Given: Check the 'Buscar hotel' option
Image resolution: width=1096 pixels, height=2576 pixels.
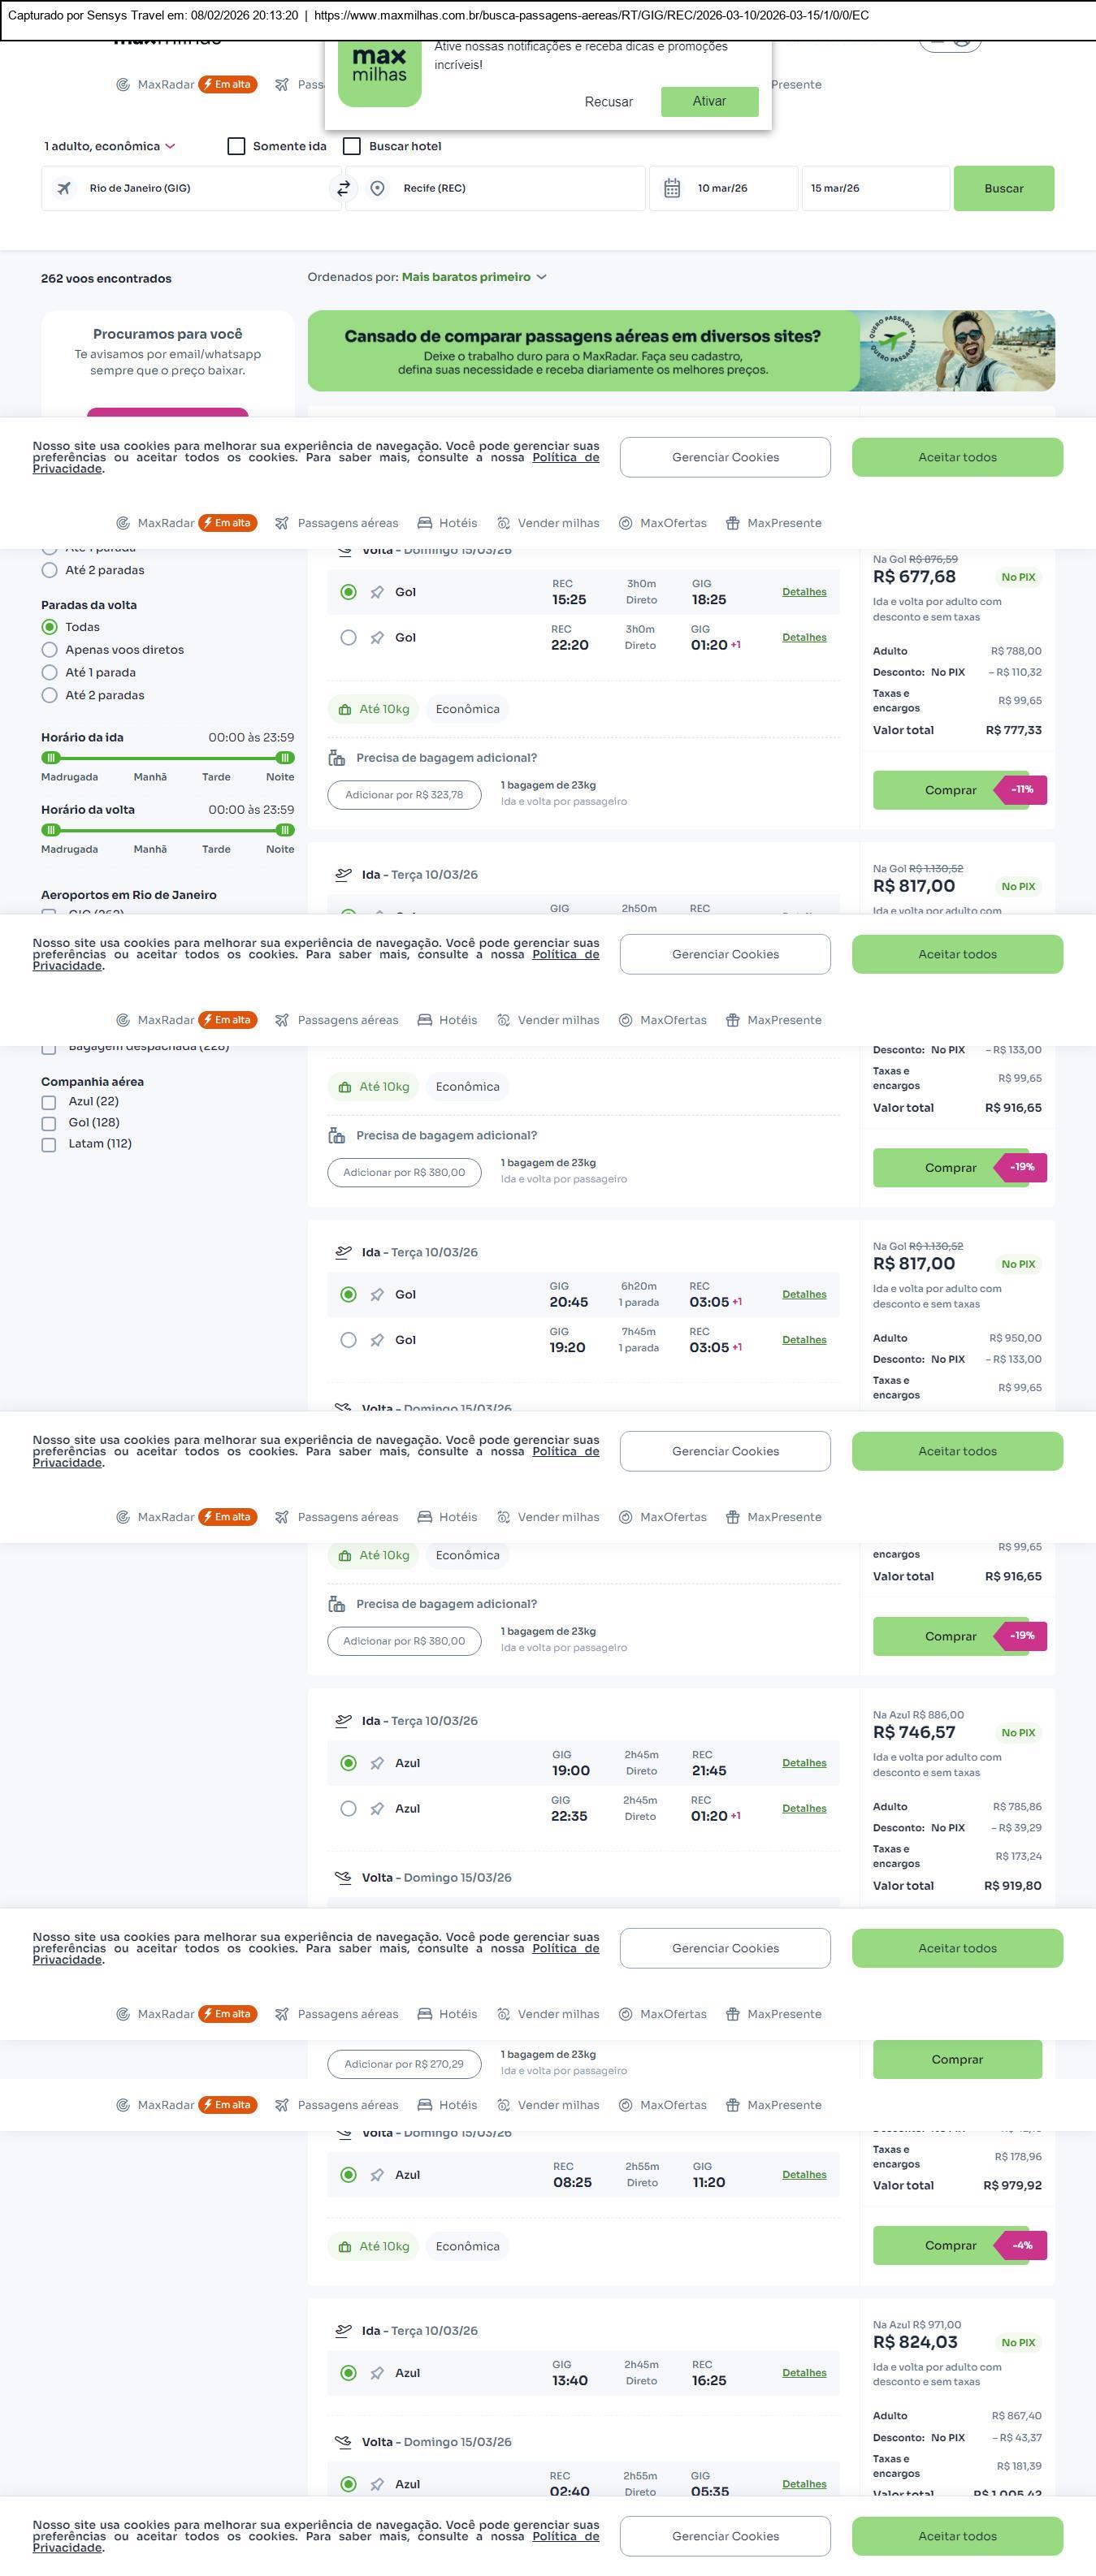Looking at the screenshot, I should coord(352,146).
